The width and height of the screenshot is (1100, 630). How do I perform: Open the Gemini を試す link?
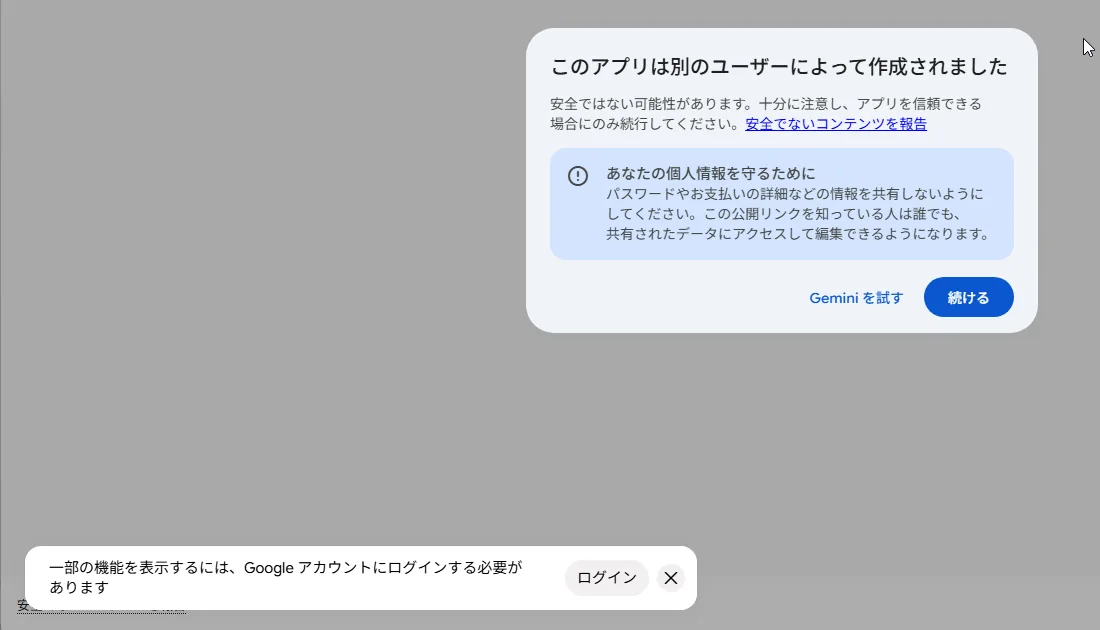[856, 297]
